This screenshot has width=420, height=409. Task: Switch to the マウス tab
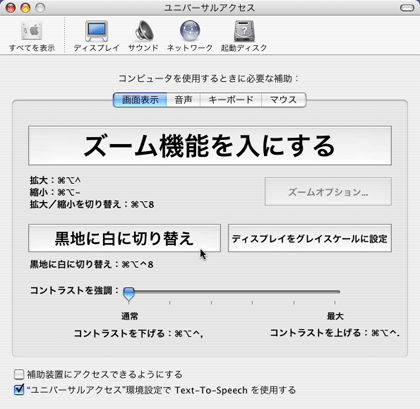[x=283, y=100]
